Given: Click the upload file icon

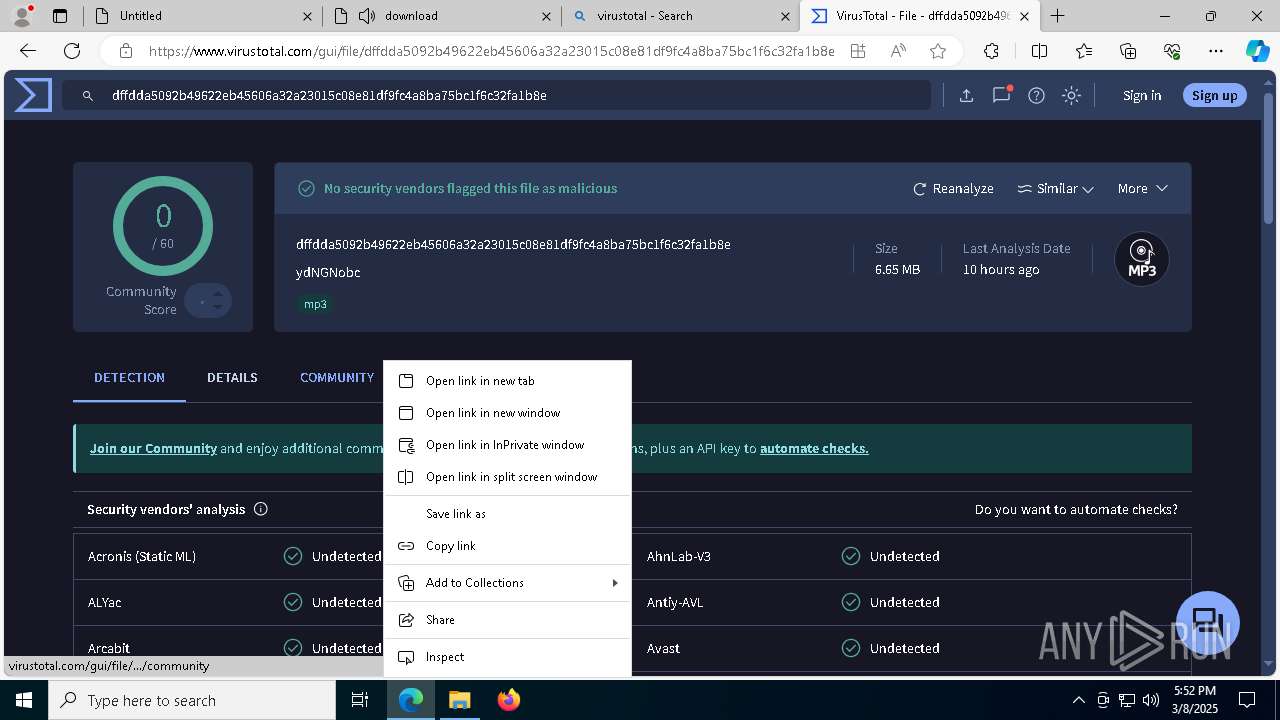Looking at the screenshot, I should [x=966, y=96].
